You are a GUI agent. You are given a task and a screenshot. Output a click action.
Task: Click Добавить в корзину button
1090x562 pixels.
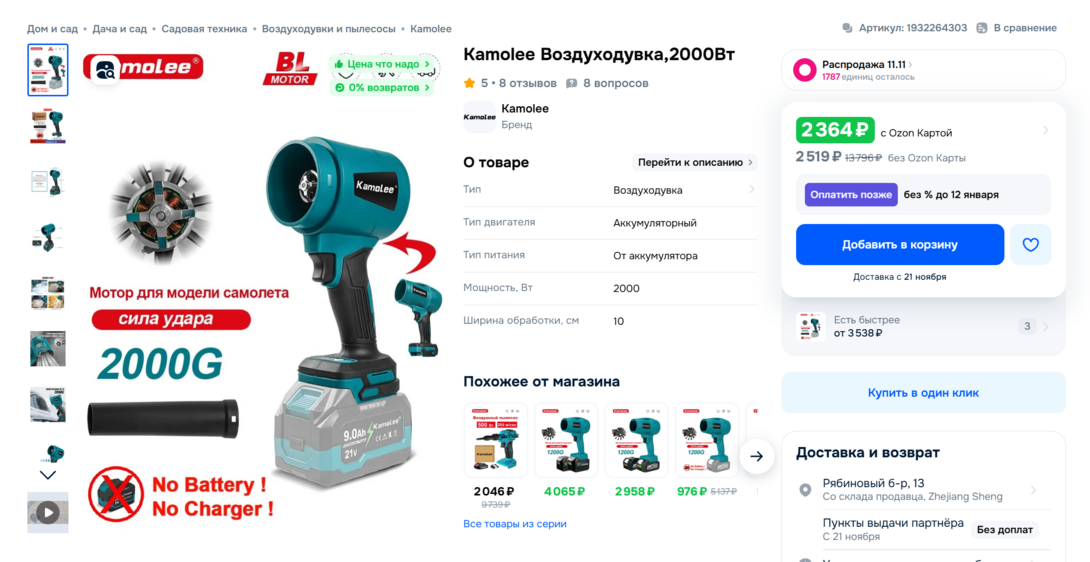coord(900,245)
